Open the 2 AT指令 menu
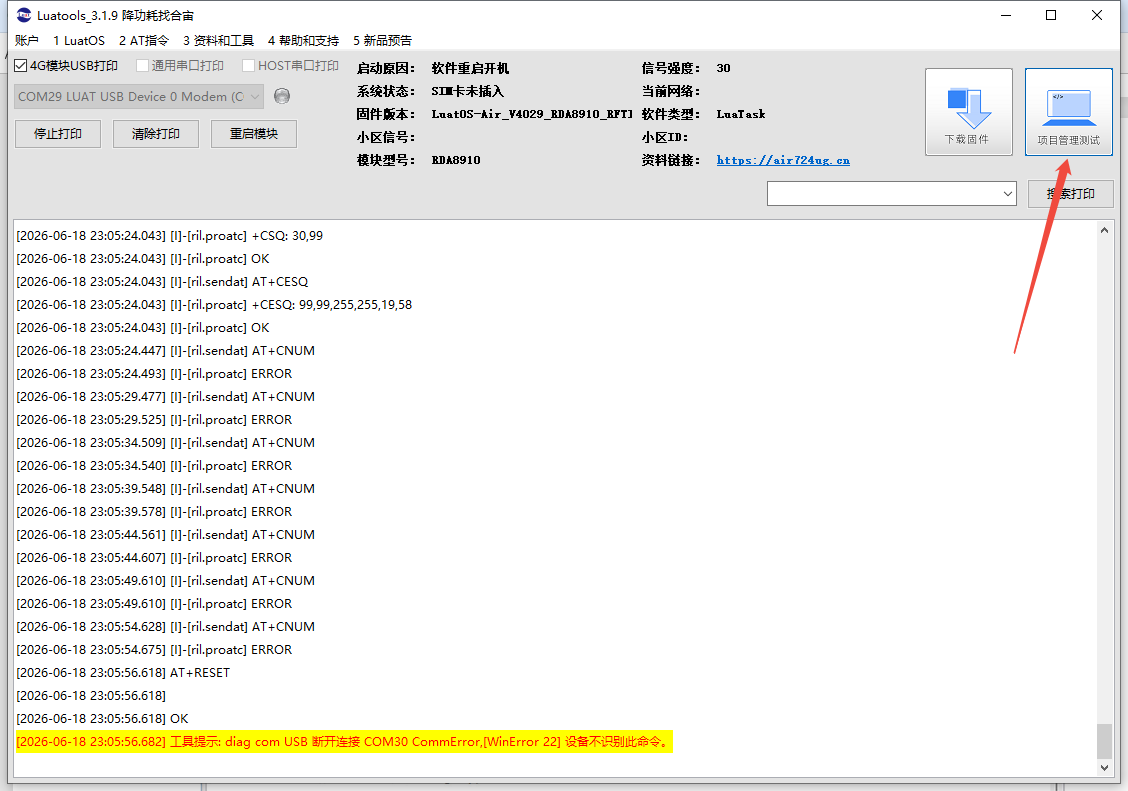This screenshot has height=791, width=1128. coord(144,40)
